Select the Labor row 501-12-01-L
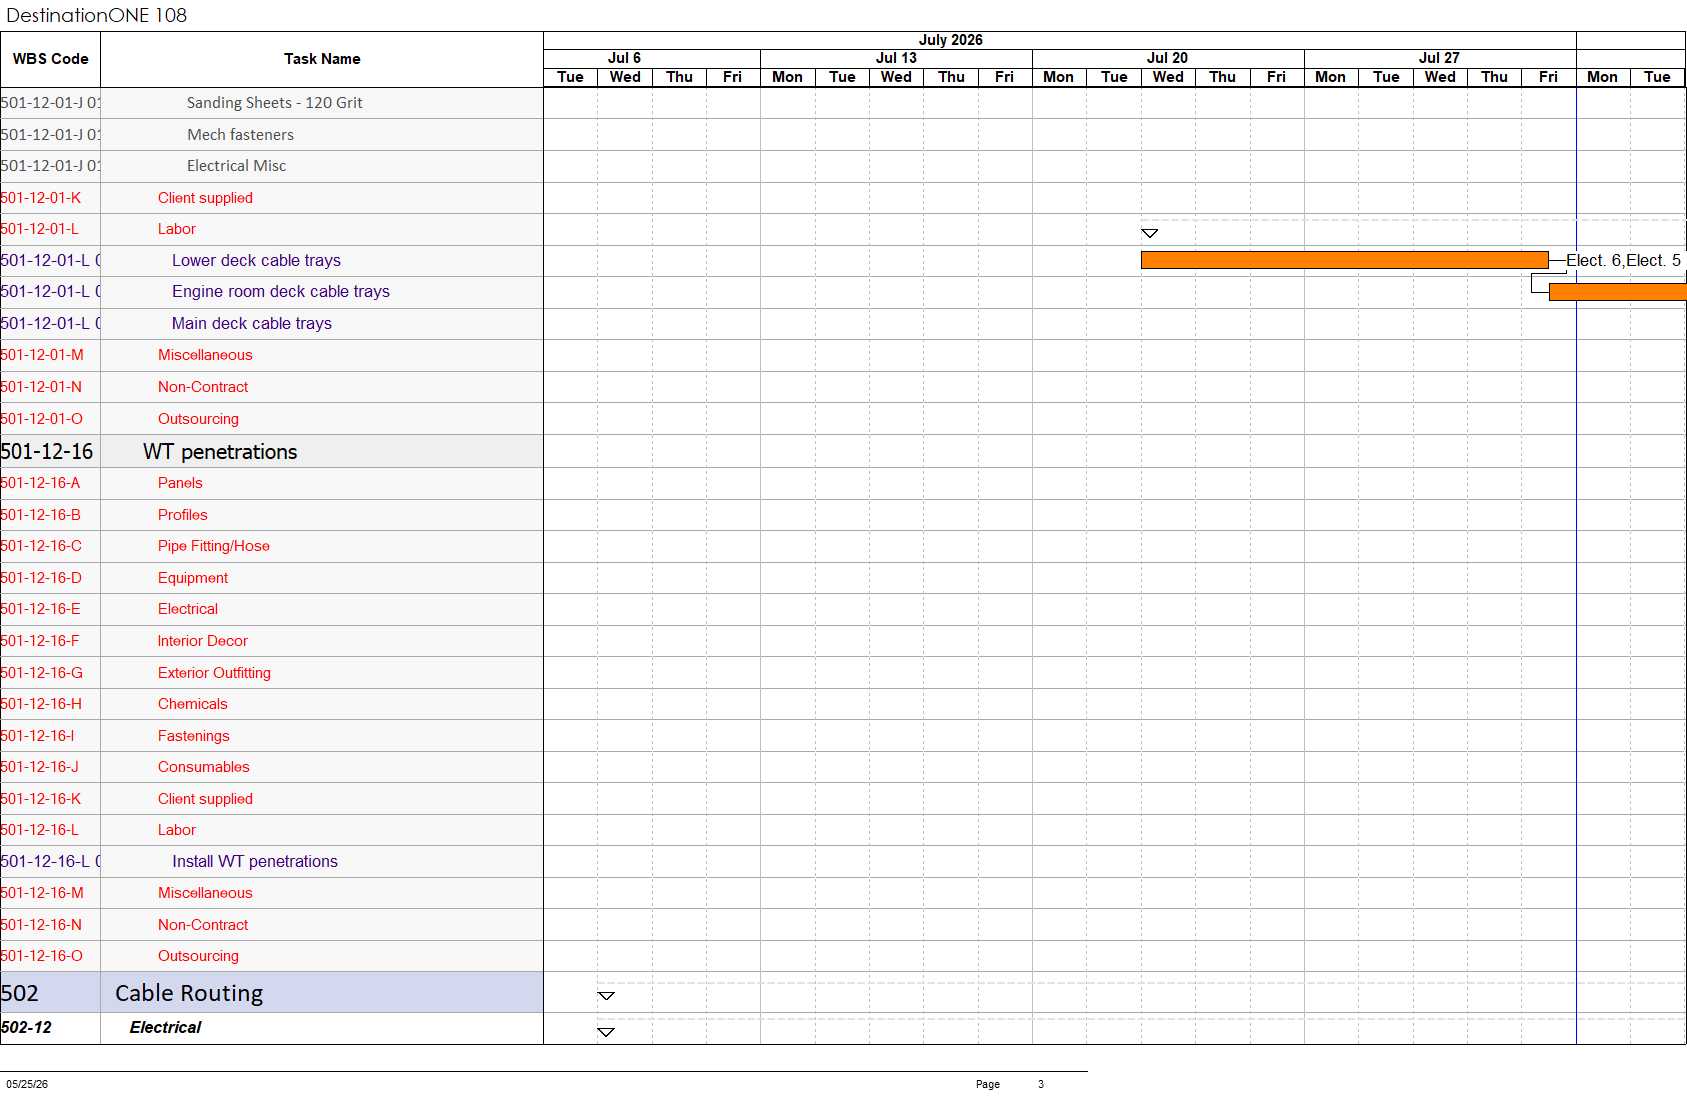1687x1097 pixels. click(x=177, y=229)
